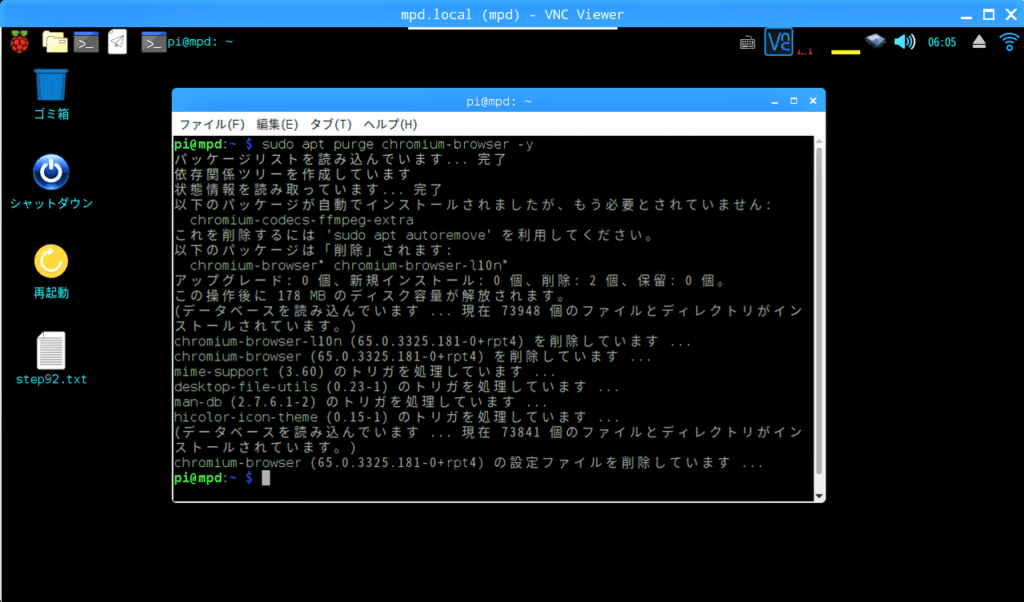Click the 'mime-support (3.60)' line

365,372
